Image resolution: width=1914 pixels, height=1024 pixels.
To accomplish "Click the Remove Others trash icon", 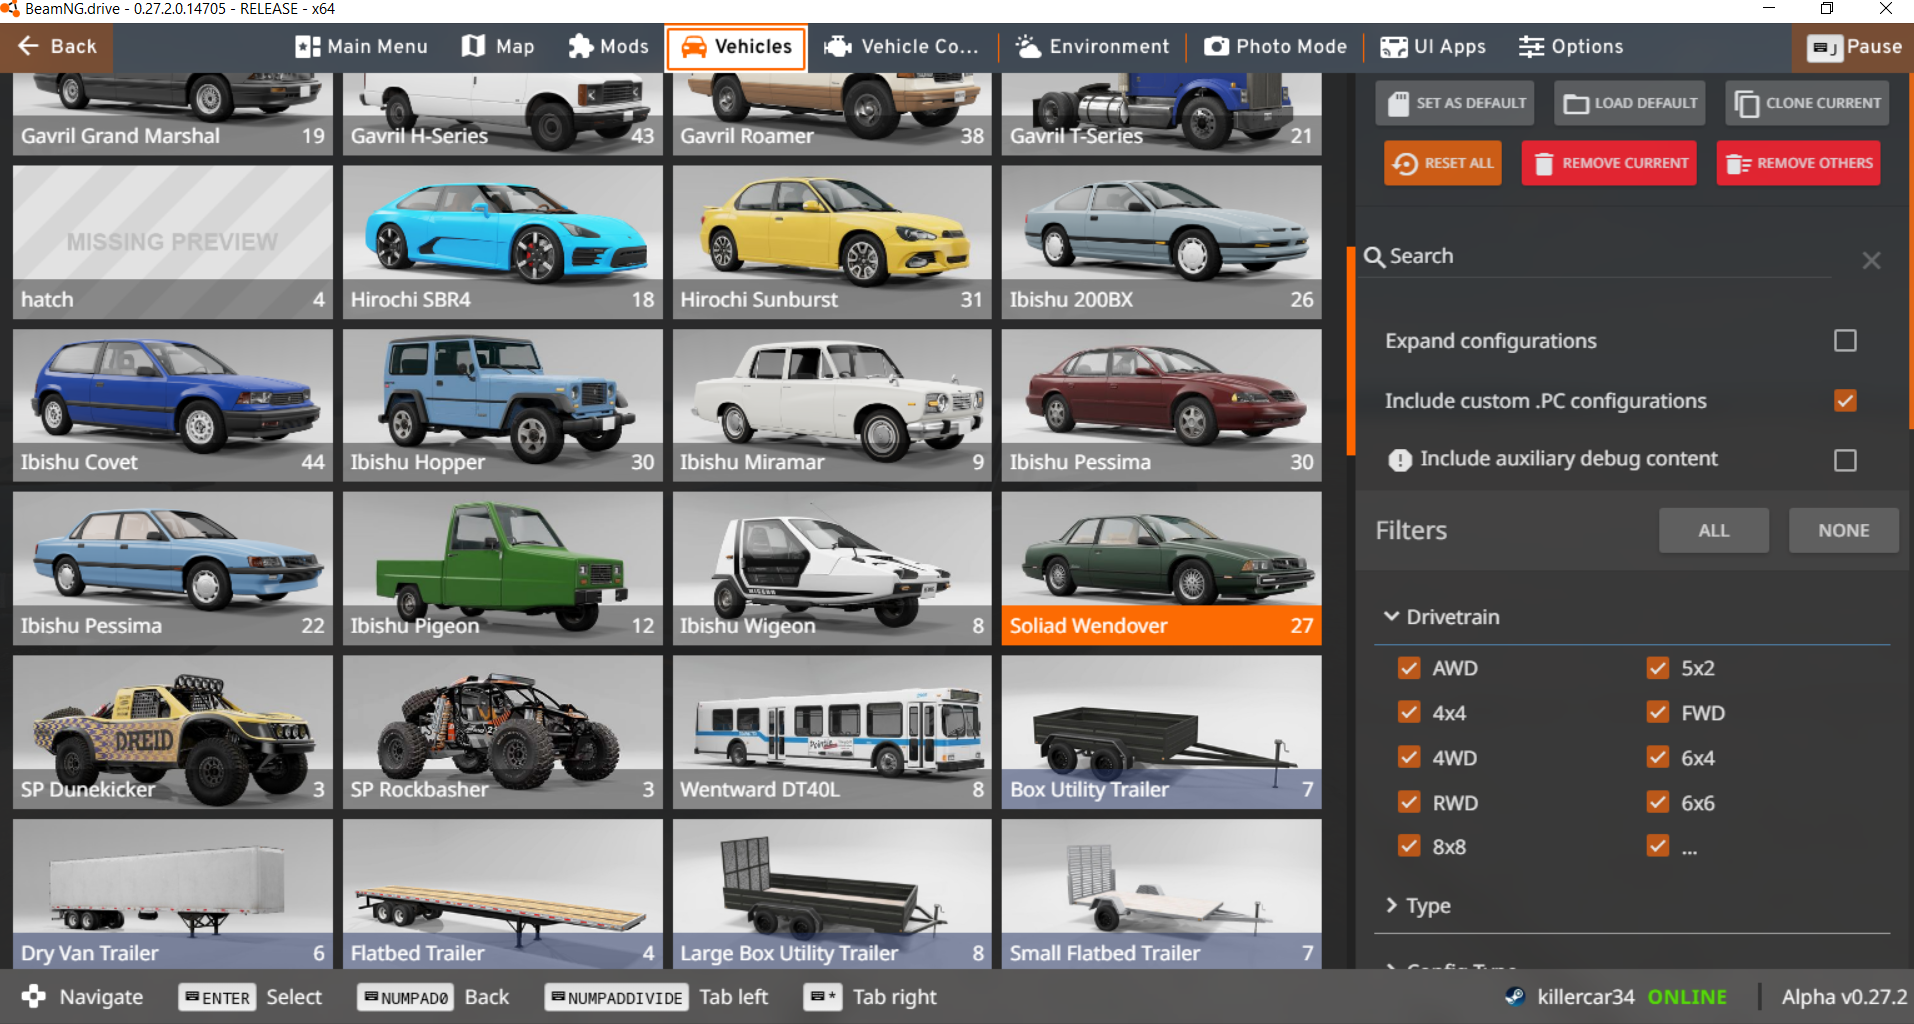I will coord(1738,164).
